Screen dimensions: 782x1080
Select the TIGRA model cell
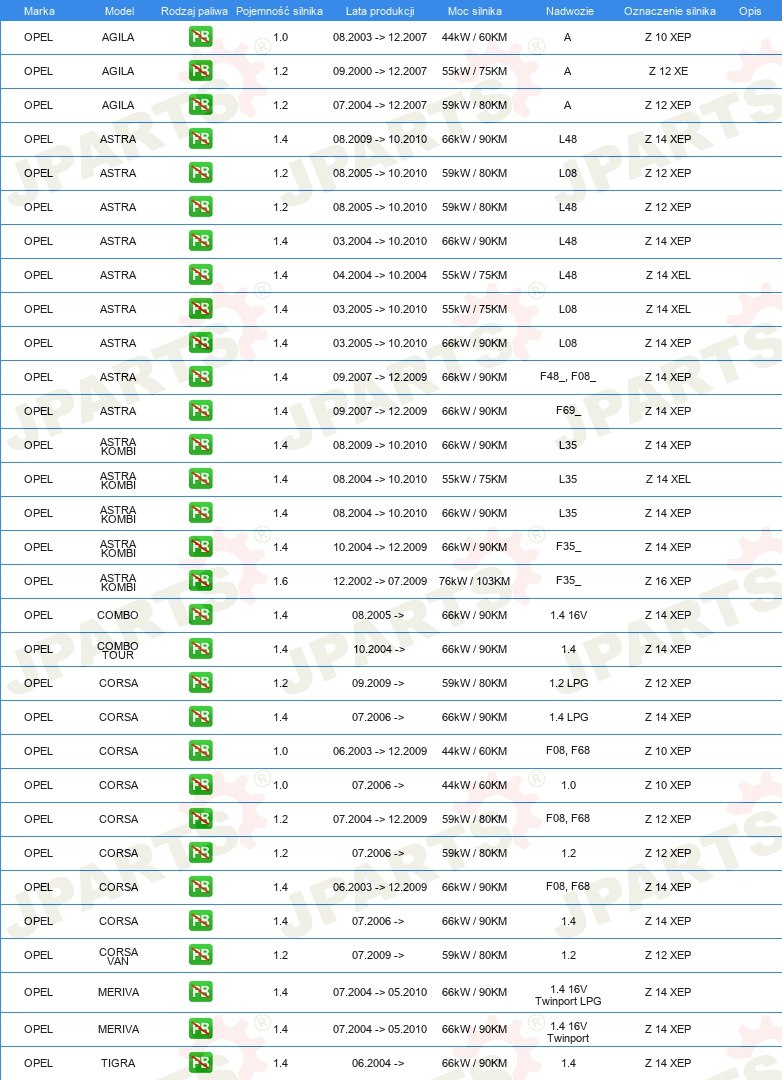point(118,1063)
